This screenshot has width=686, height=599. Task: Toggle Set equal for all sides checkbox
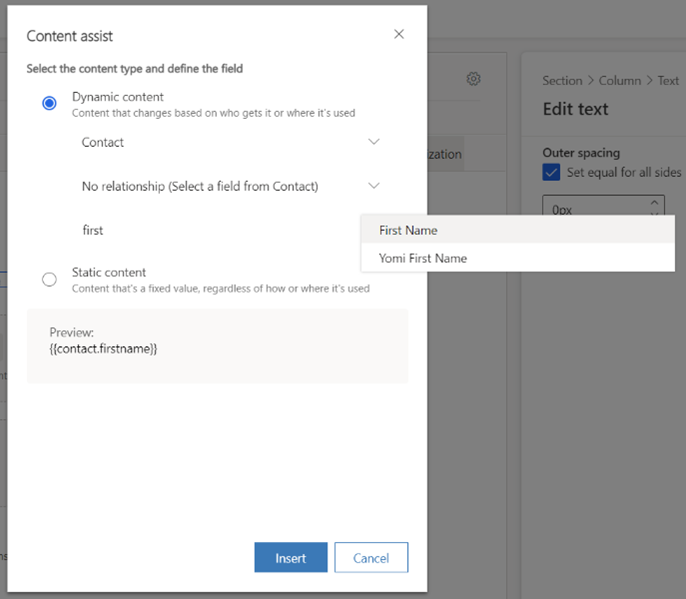point(551,172)
